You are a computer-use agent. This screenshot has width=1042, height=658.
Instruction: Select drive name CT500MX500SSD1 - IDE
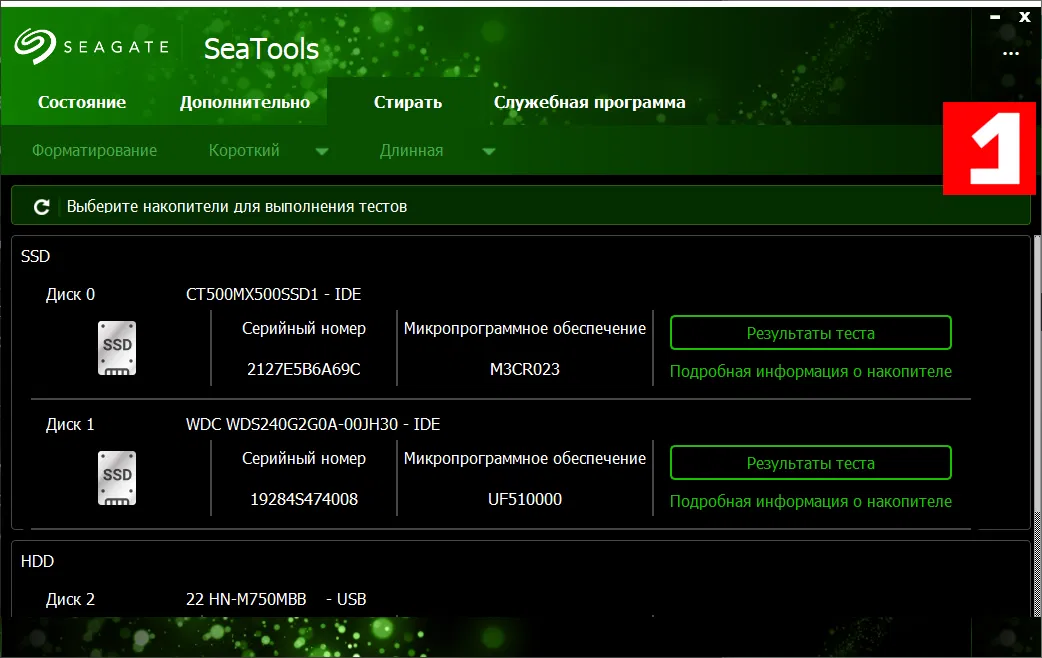click(274, 294)
